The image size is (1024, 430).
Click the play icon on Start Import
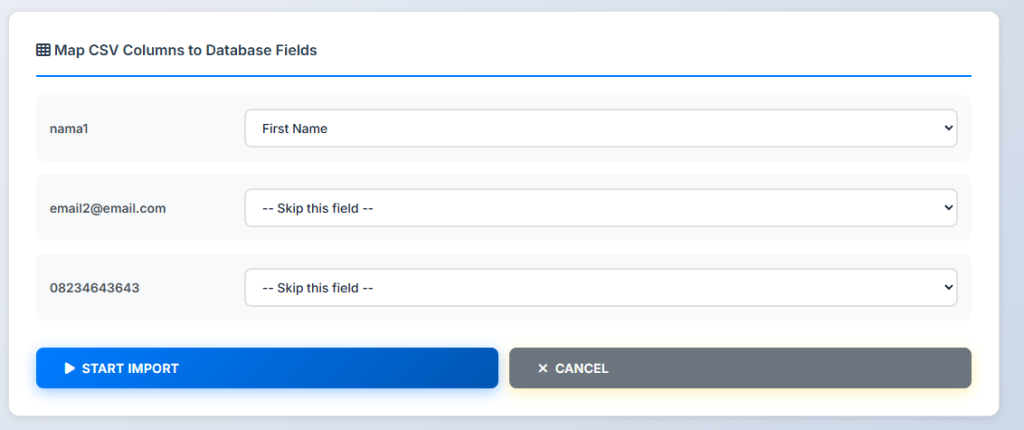70,368
